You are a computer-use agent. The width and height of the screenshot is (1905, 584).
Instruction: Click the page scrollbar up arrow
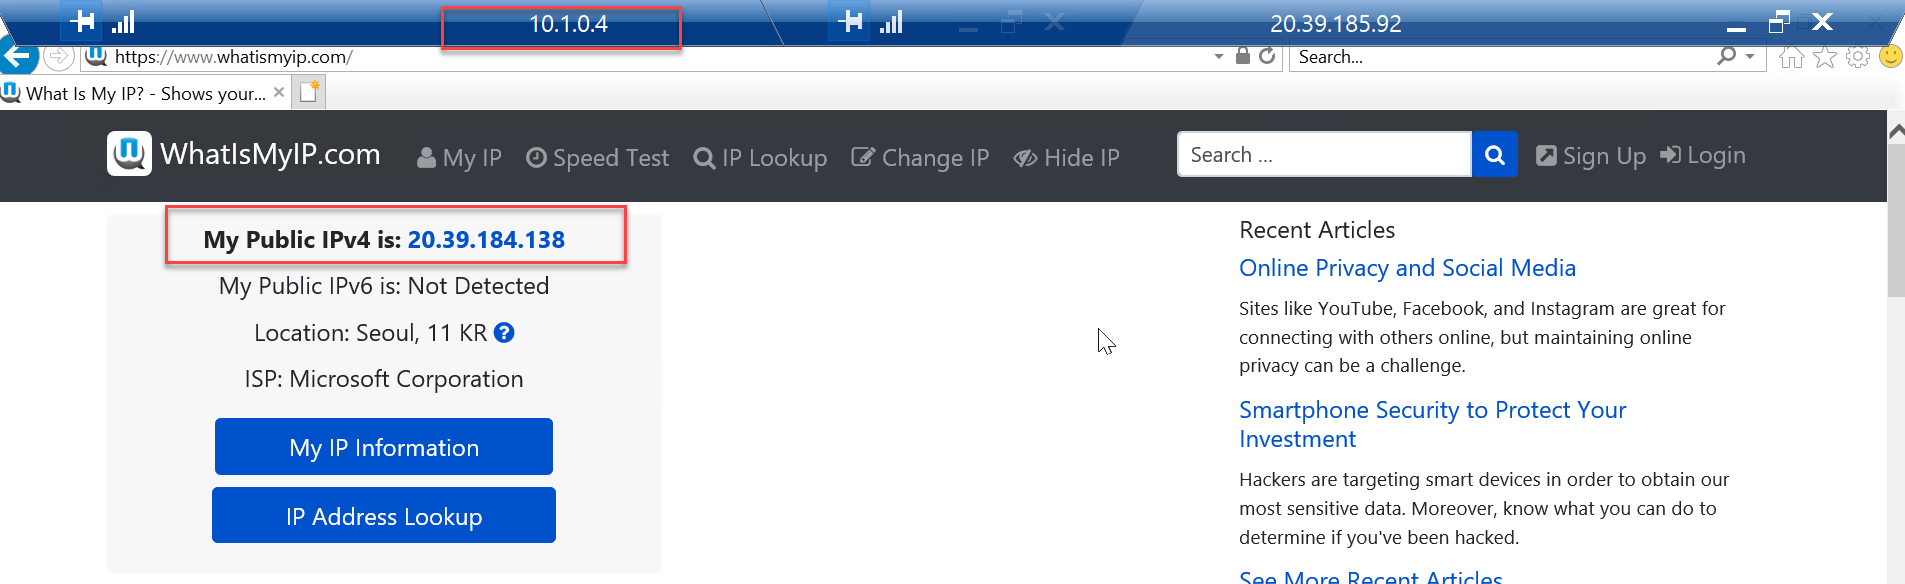pos(1896,131)
